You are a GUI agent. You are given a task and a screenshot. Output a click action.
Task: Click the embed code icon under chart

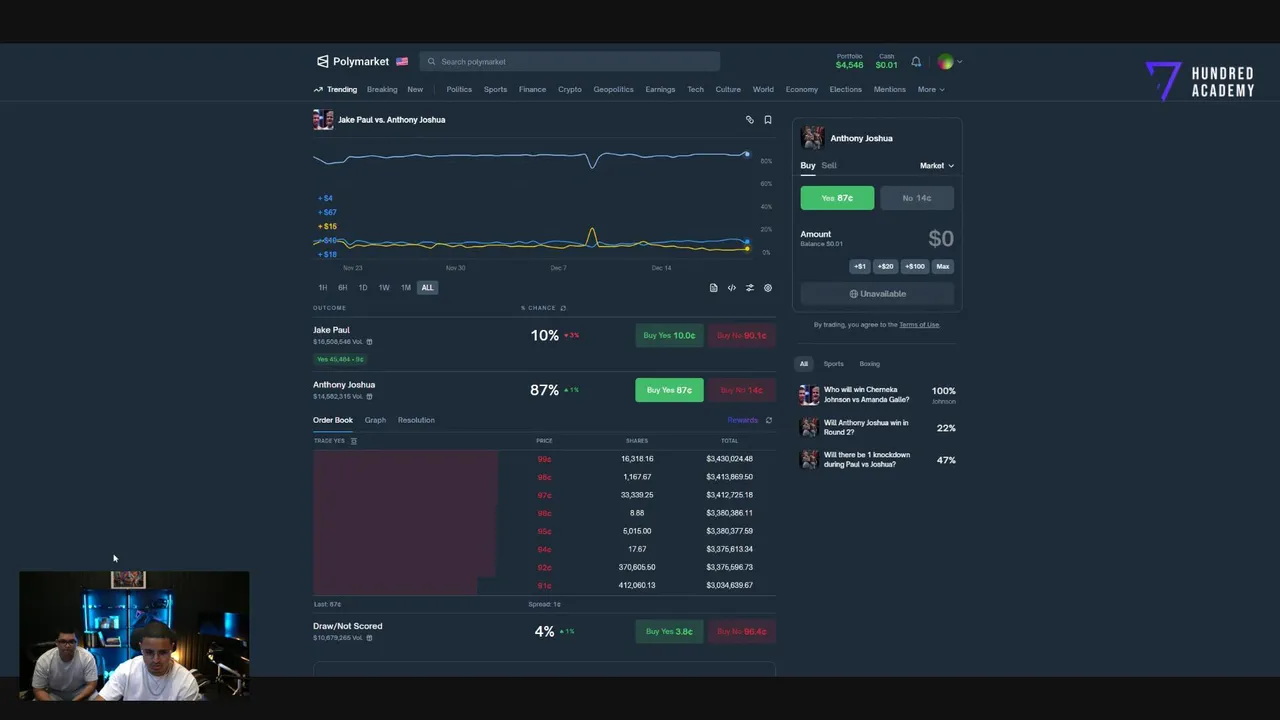(x=731, y=288)
